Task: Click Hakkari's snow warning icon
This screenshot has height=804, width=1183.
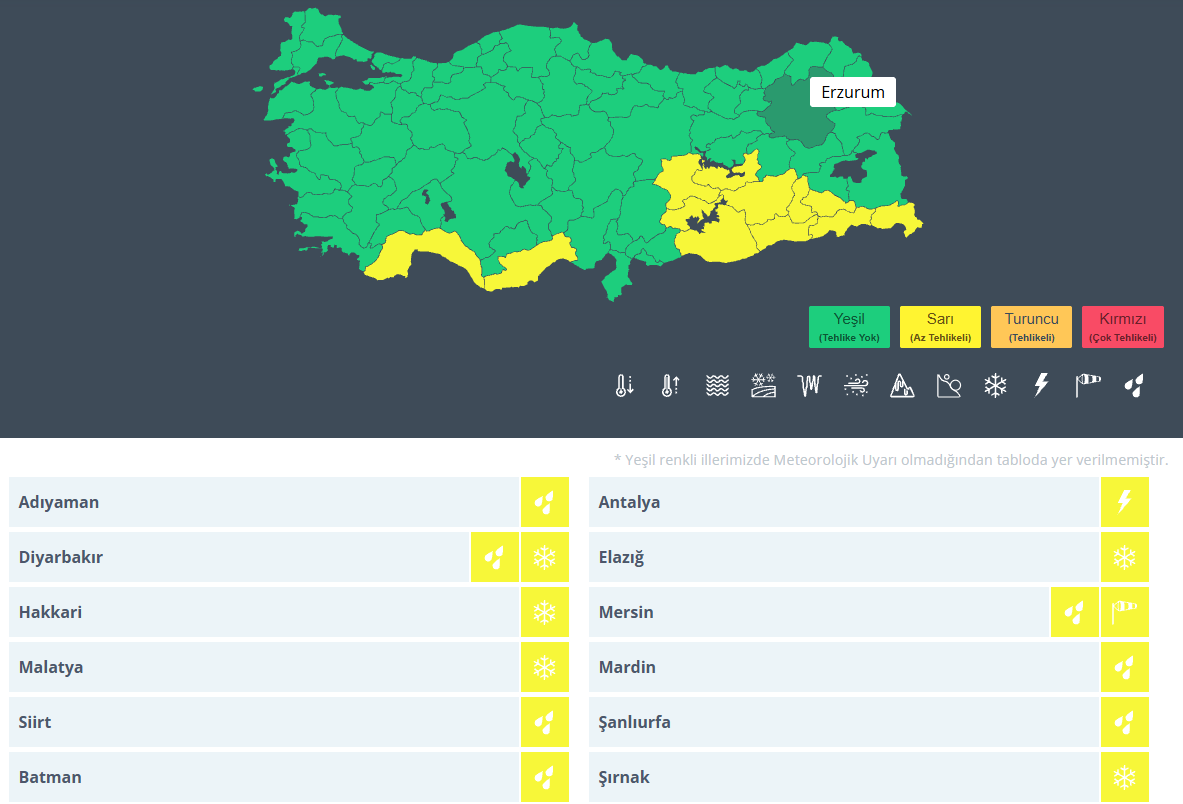Action: coord(544,612)
